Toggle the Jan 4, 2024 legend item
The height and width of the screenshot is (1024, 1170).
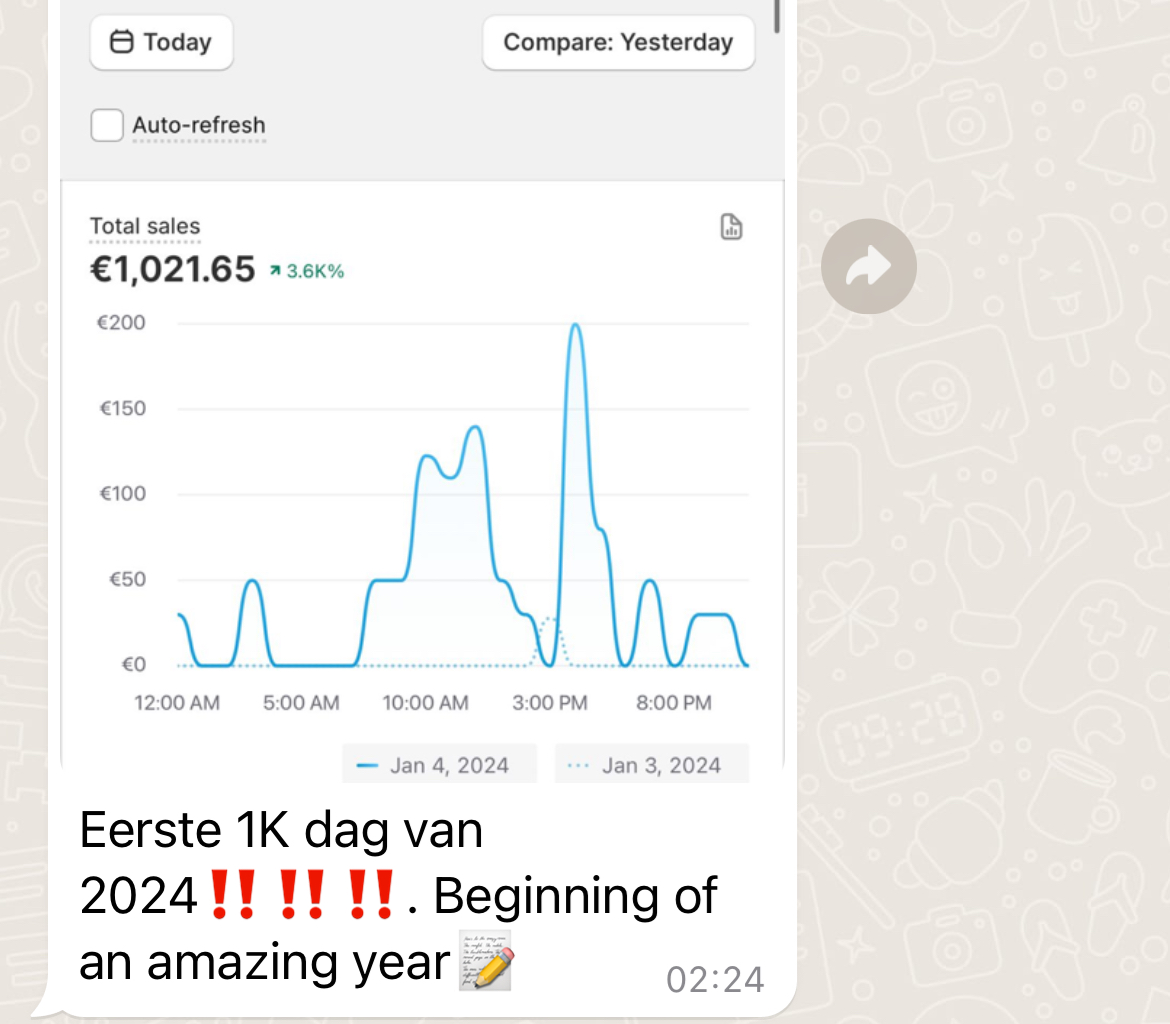(x=439, y=765)
